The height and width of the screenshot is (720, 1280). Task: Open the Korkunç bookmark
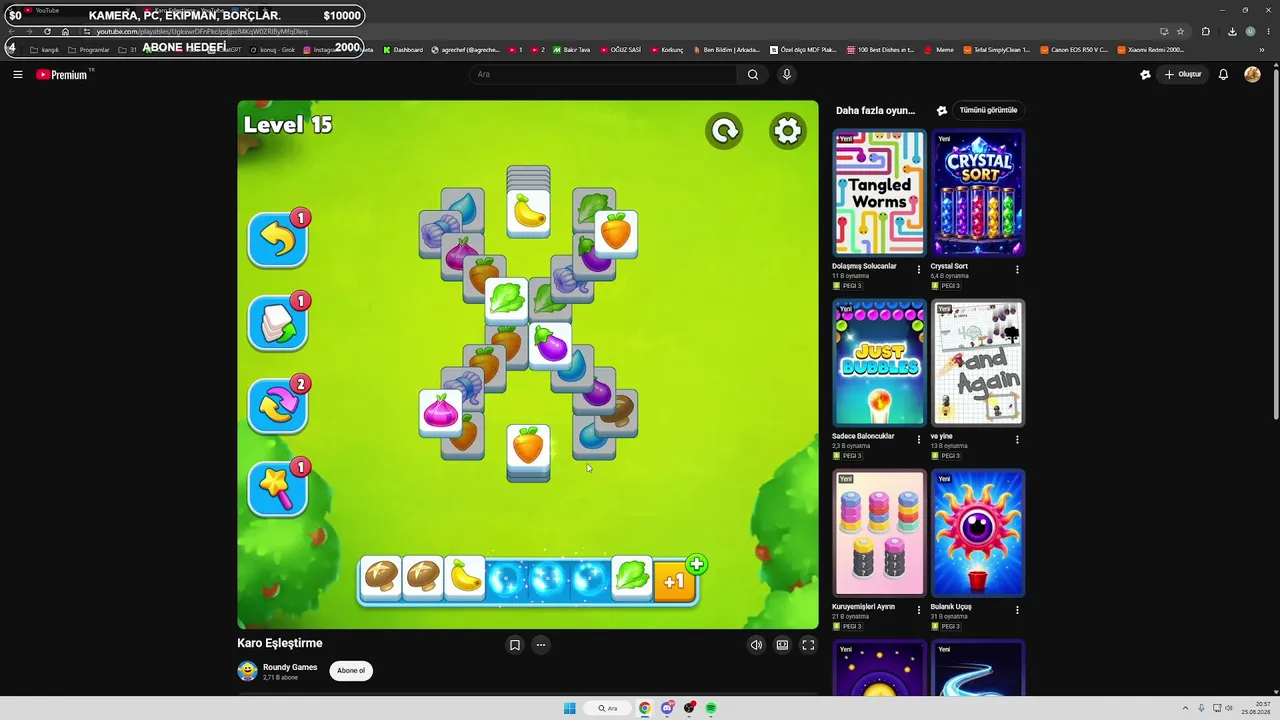tap(666, 50)
